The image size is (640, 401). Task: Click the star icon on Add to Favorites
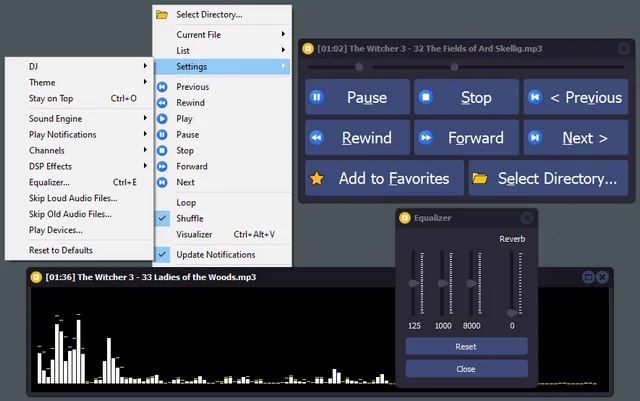(317, 179)
